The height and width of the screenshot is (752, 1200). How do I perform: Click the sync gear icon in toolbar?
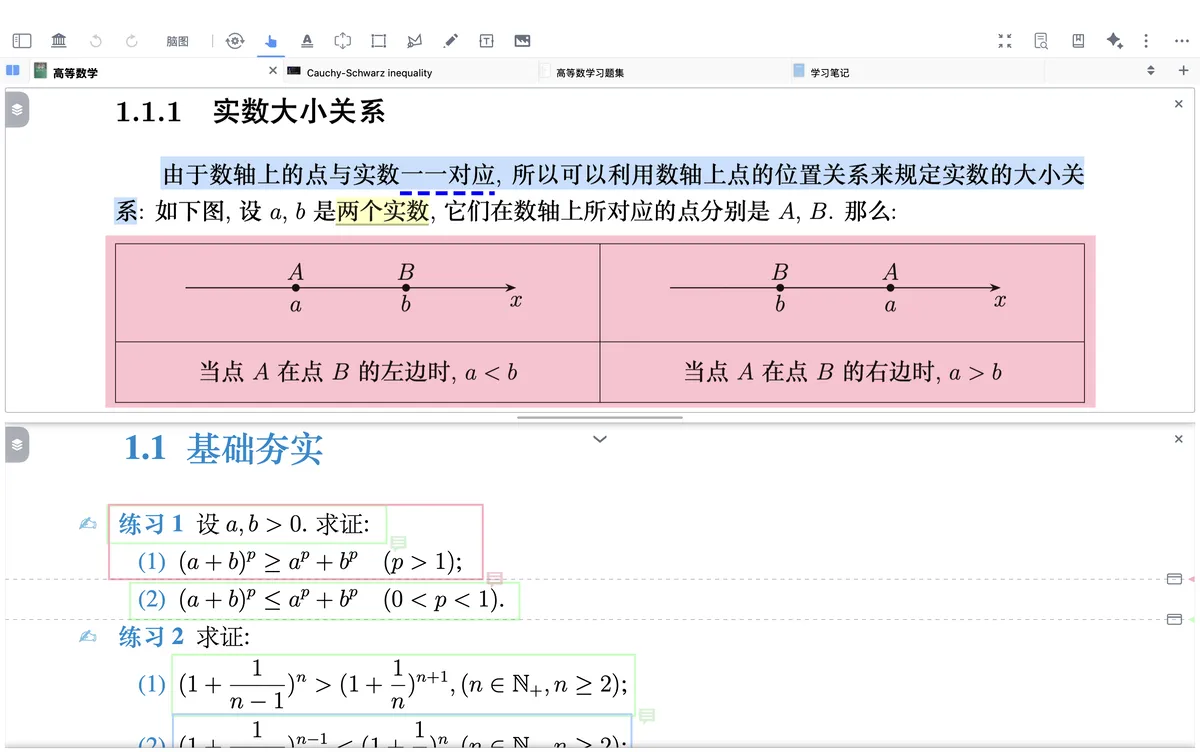[235, 41]
